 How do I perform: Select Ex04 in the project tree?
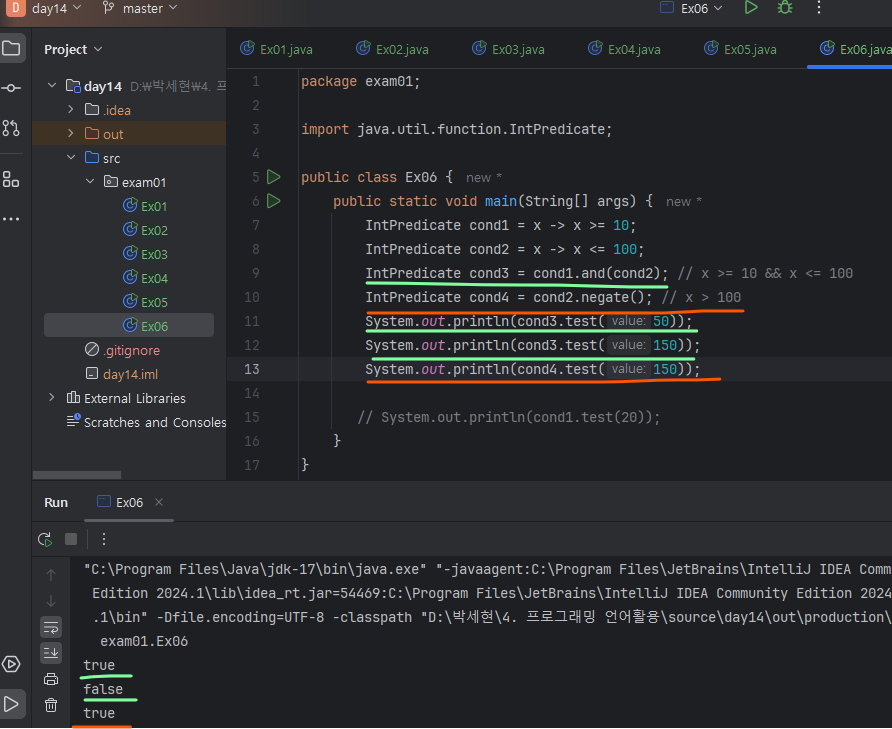click(x=146, y=278)
